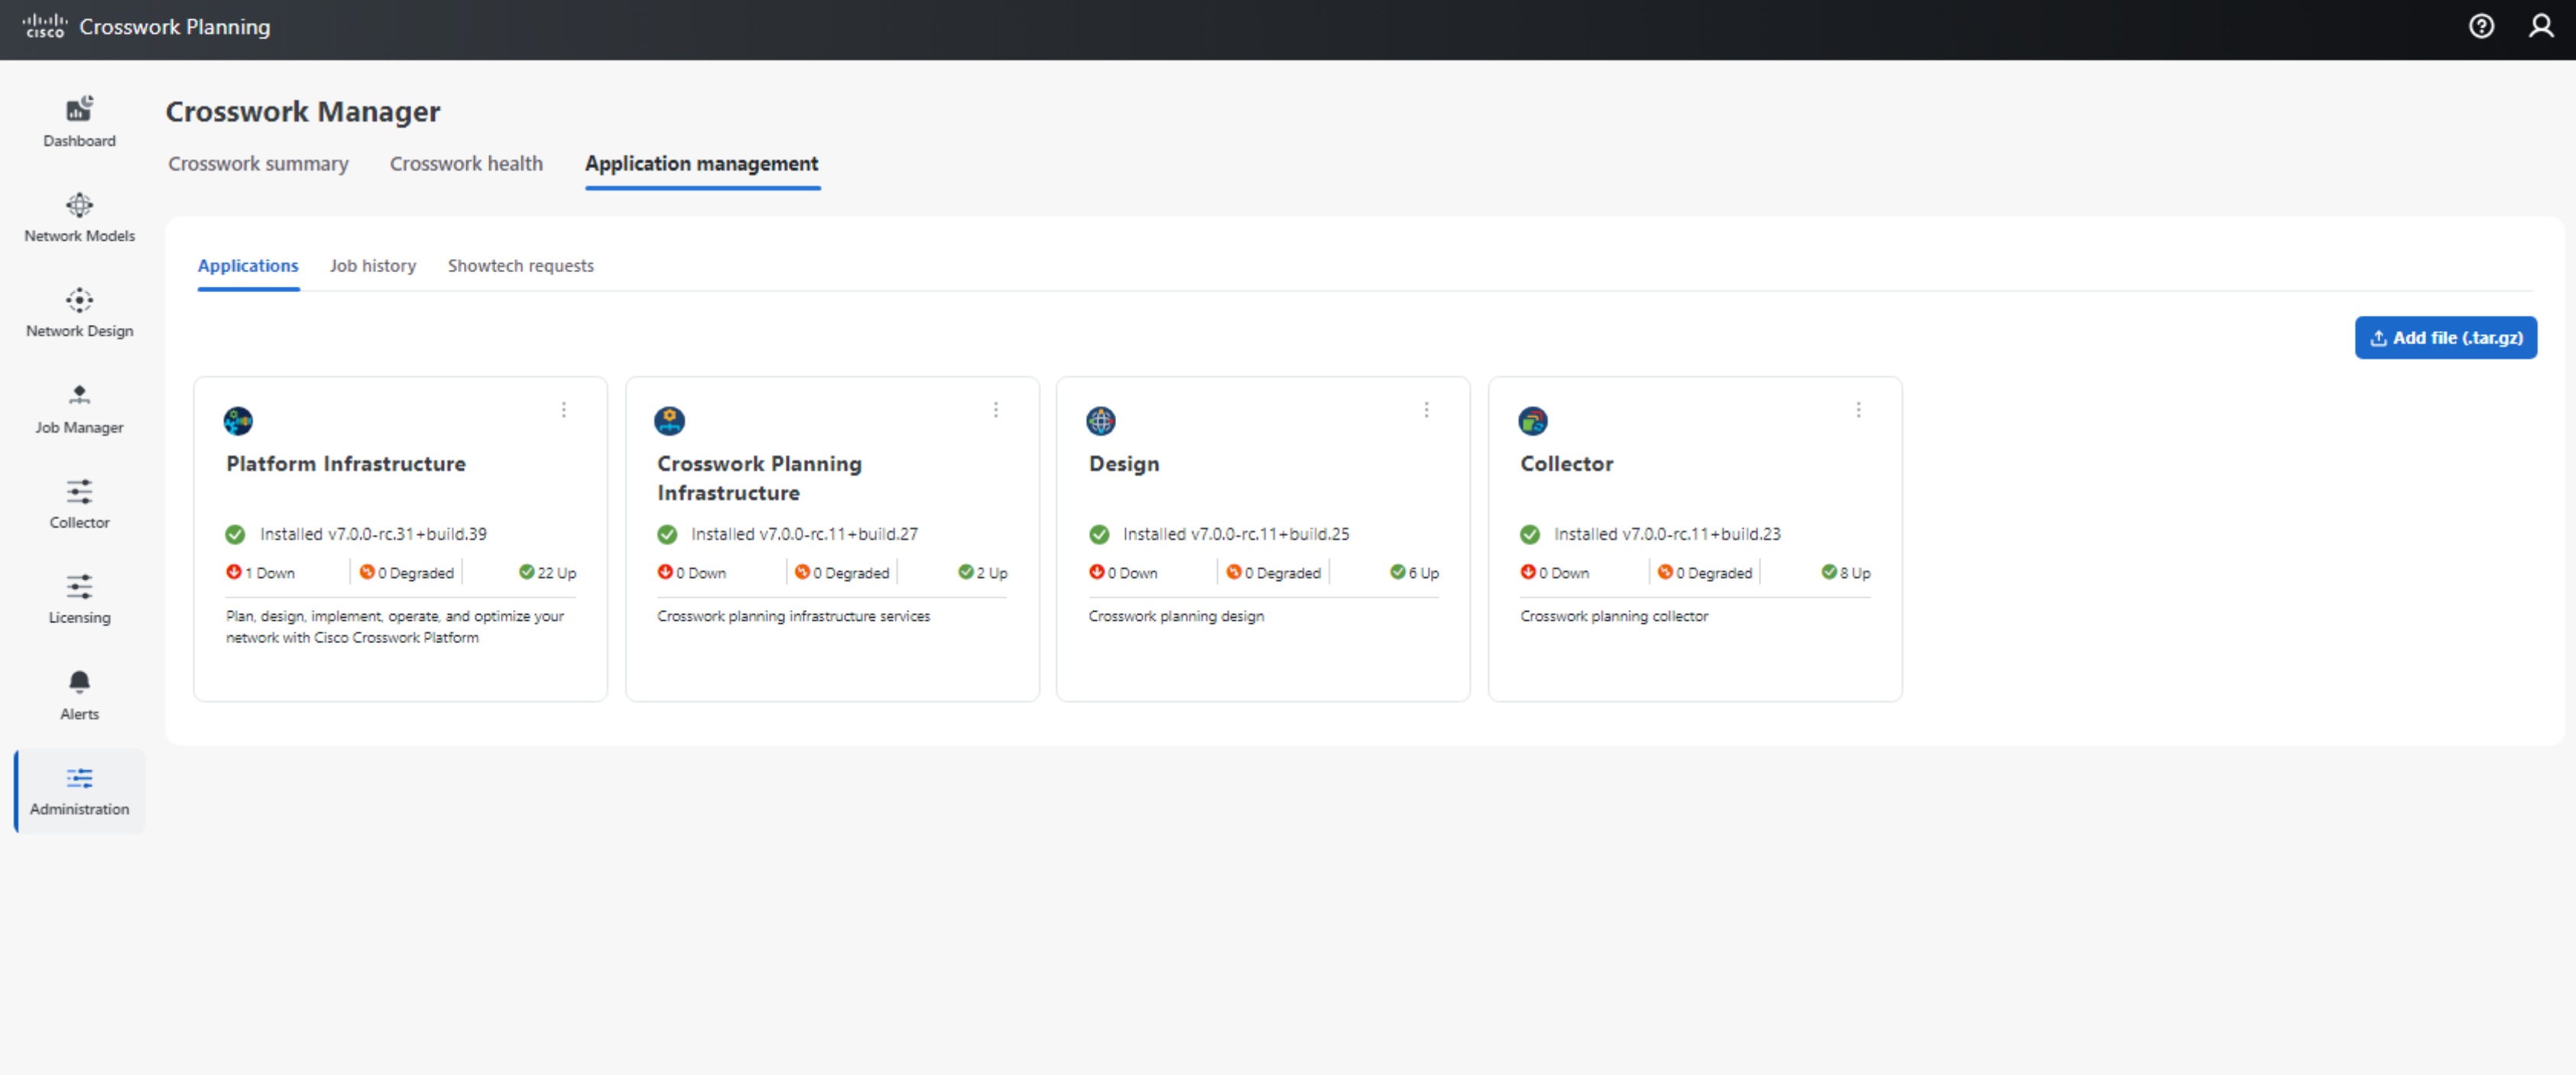Viewport: 2576px width, 1075px height.
Task: Click 'Installed v7.0.0-rc.31+build.39' text
Action: coord(373,534)
